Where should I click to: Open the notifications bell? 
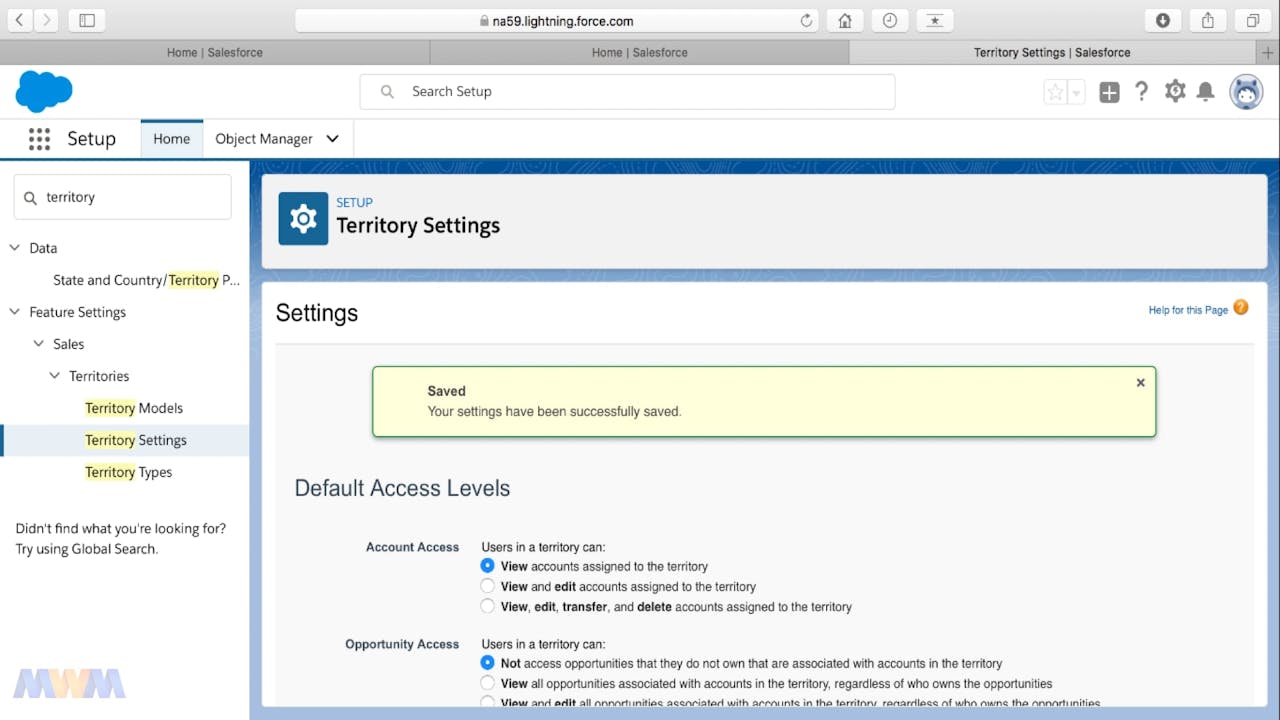[1206, 92]
